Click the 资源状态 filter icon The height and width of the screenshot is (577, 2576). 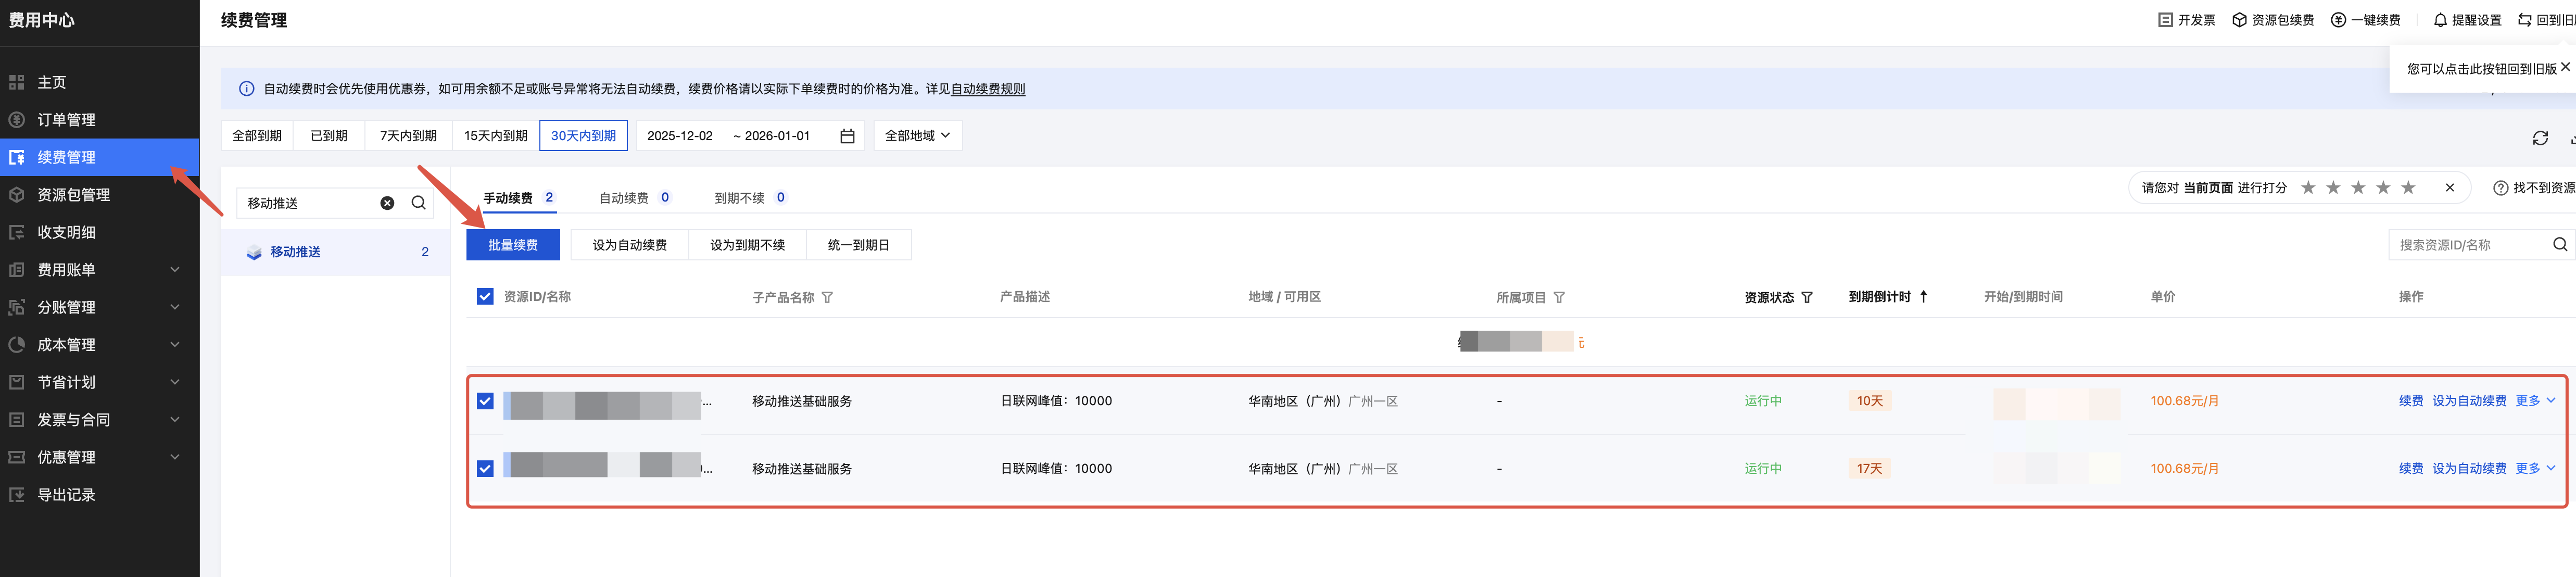1806,298
